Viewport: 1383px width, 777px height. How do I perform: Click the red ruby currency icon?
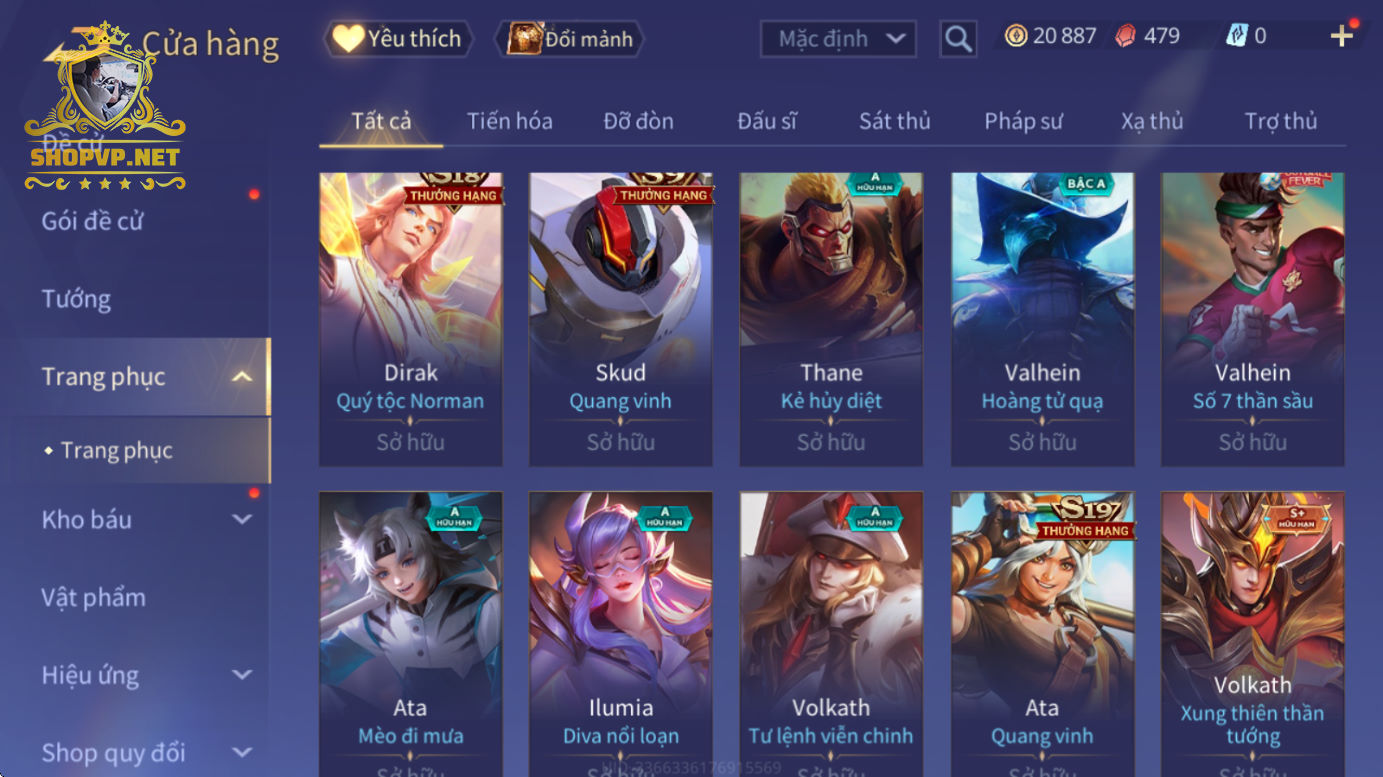1126,36
